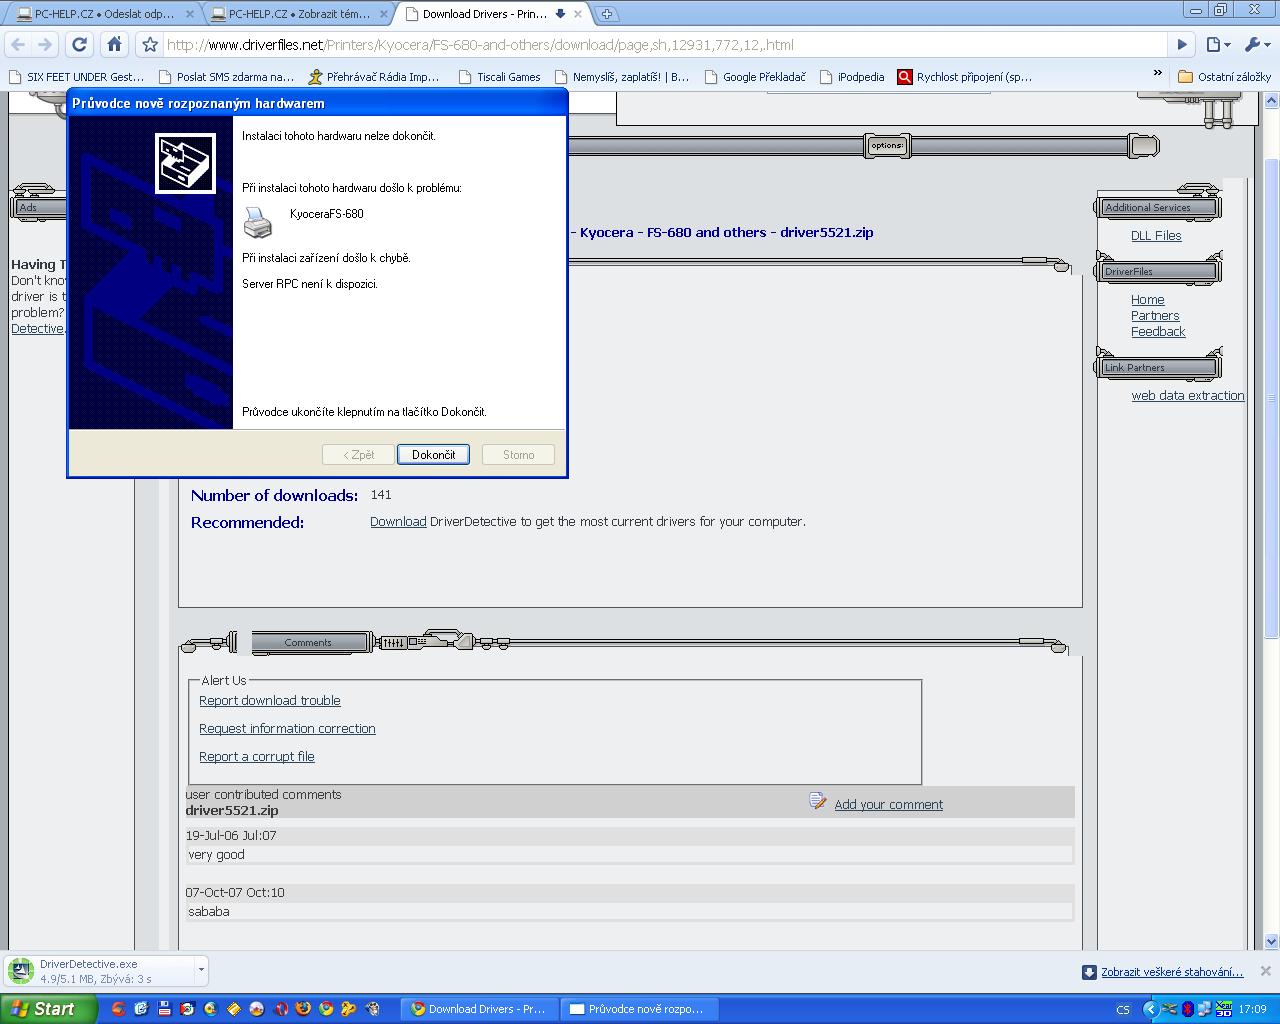Open the page control menu
The height and width of the screenshot is (1024, 1280).
point(1217,44)
